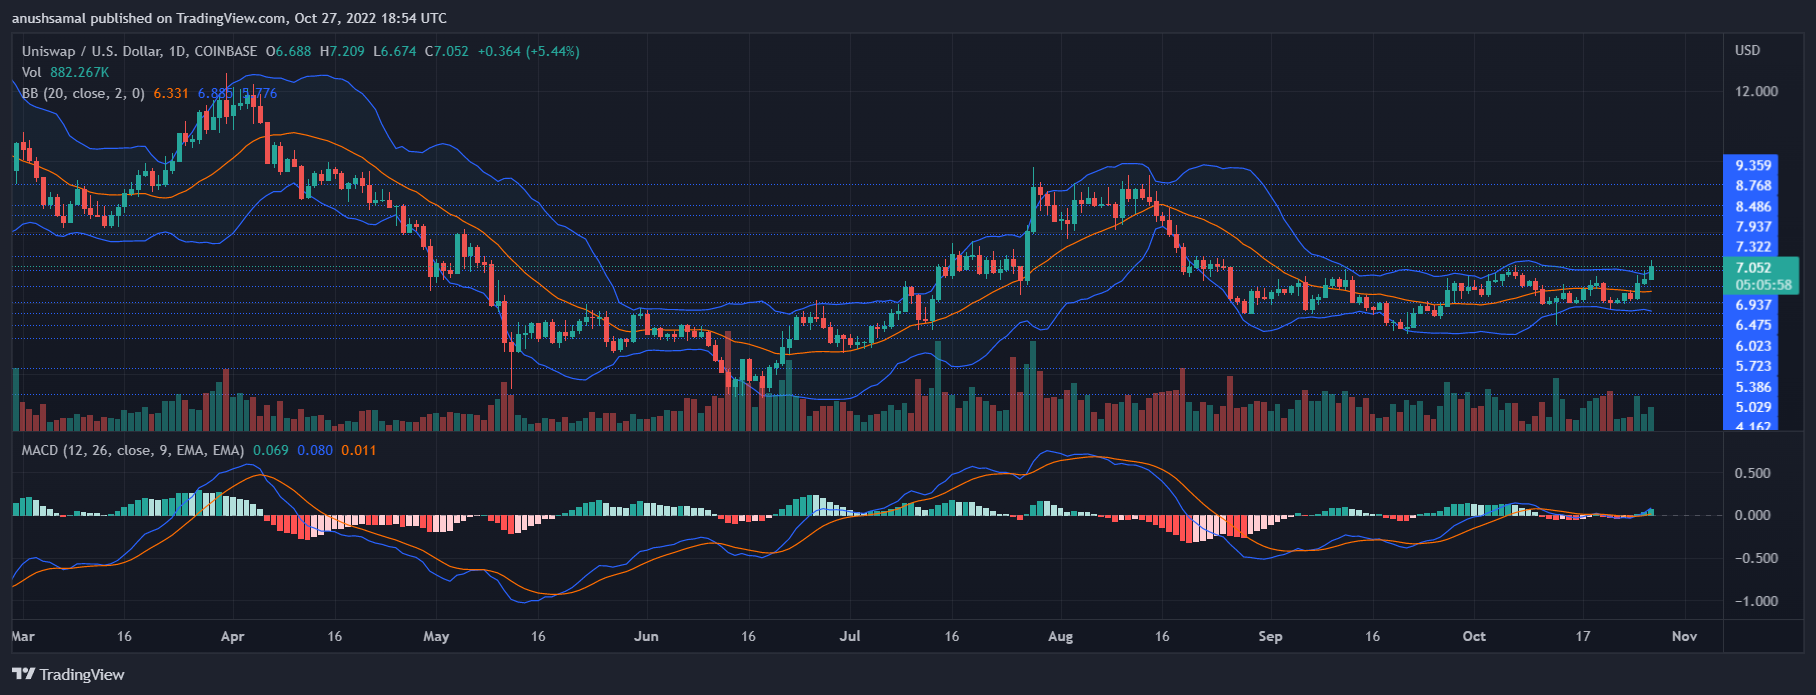Click the 12.000 mark on price axis

[x=1756, y=91]
